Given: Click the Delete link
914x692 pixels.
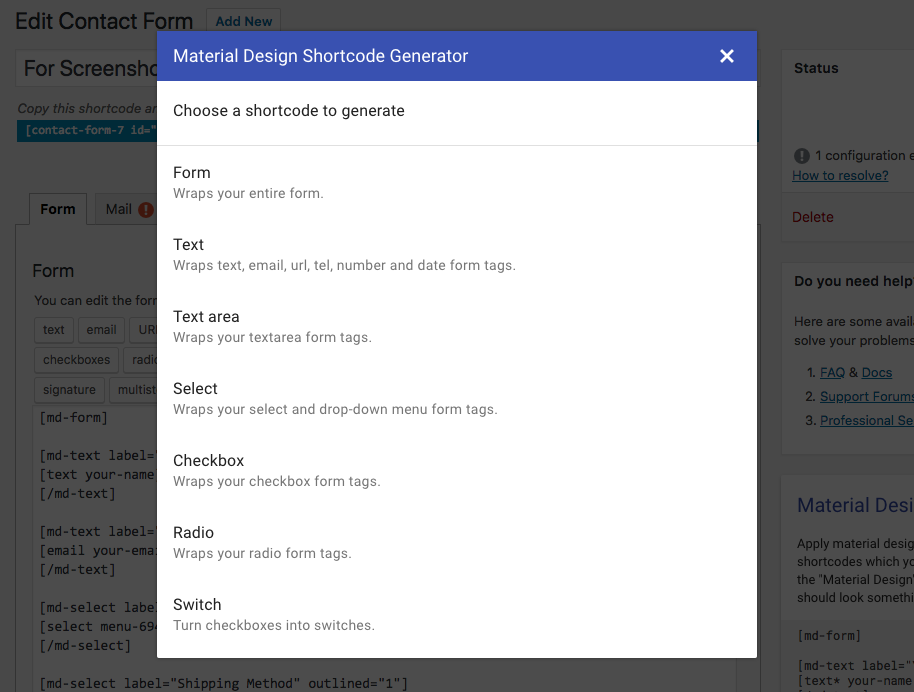Looking at the screenshot, I should click(x=812, y=217).
